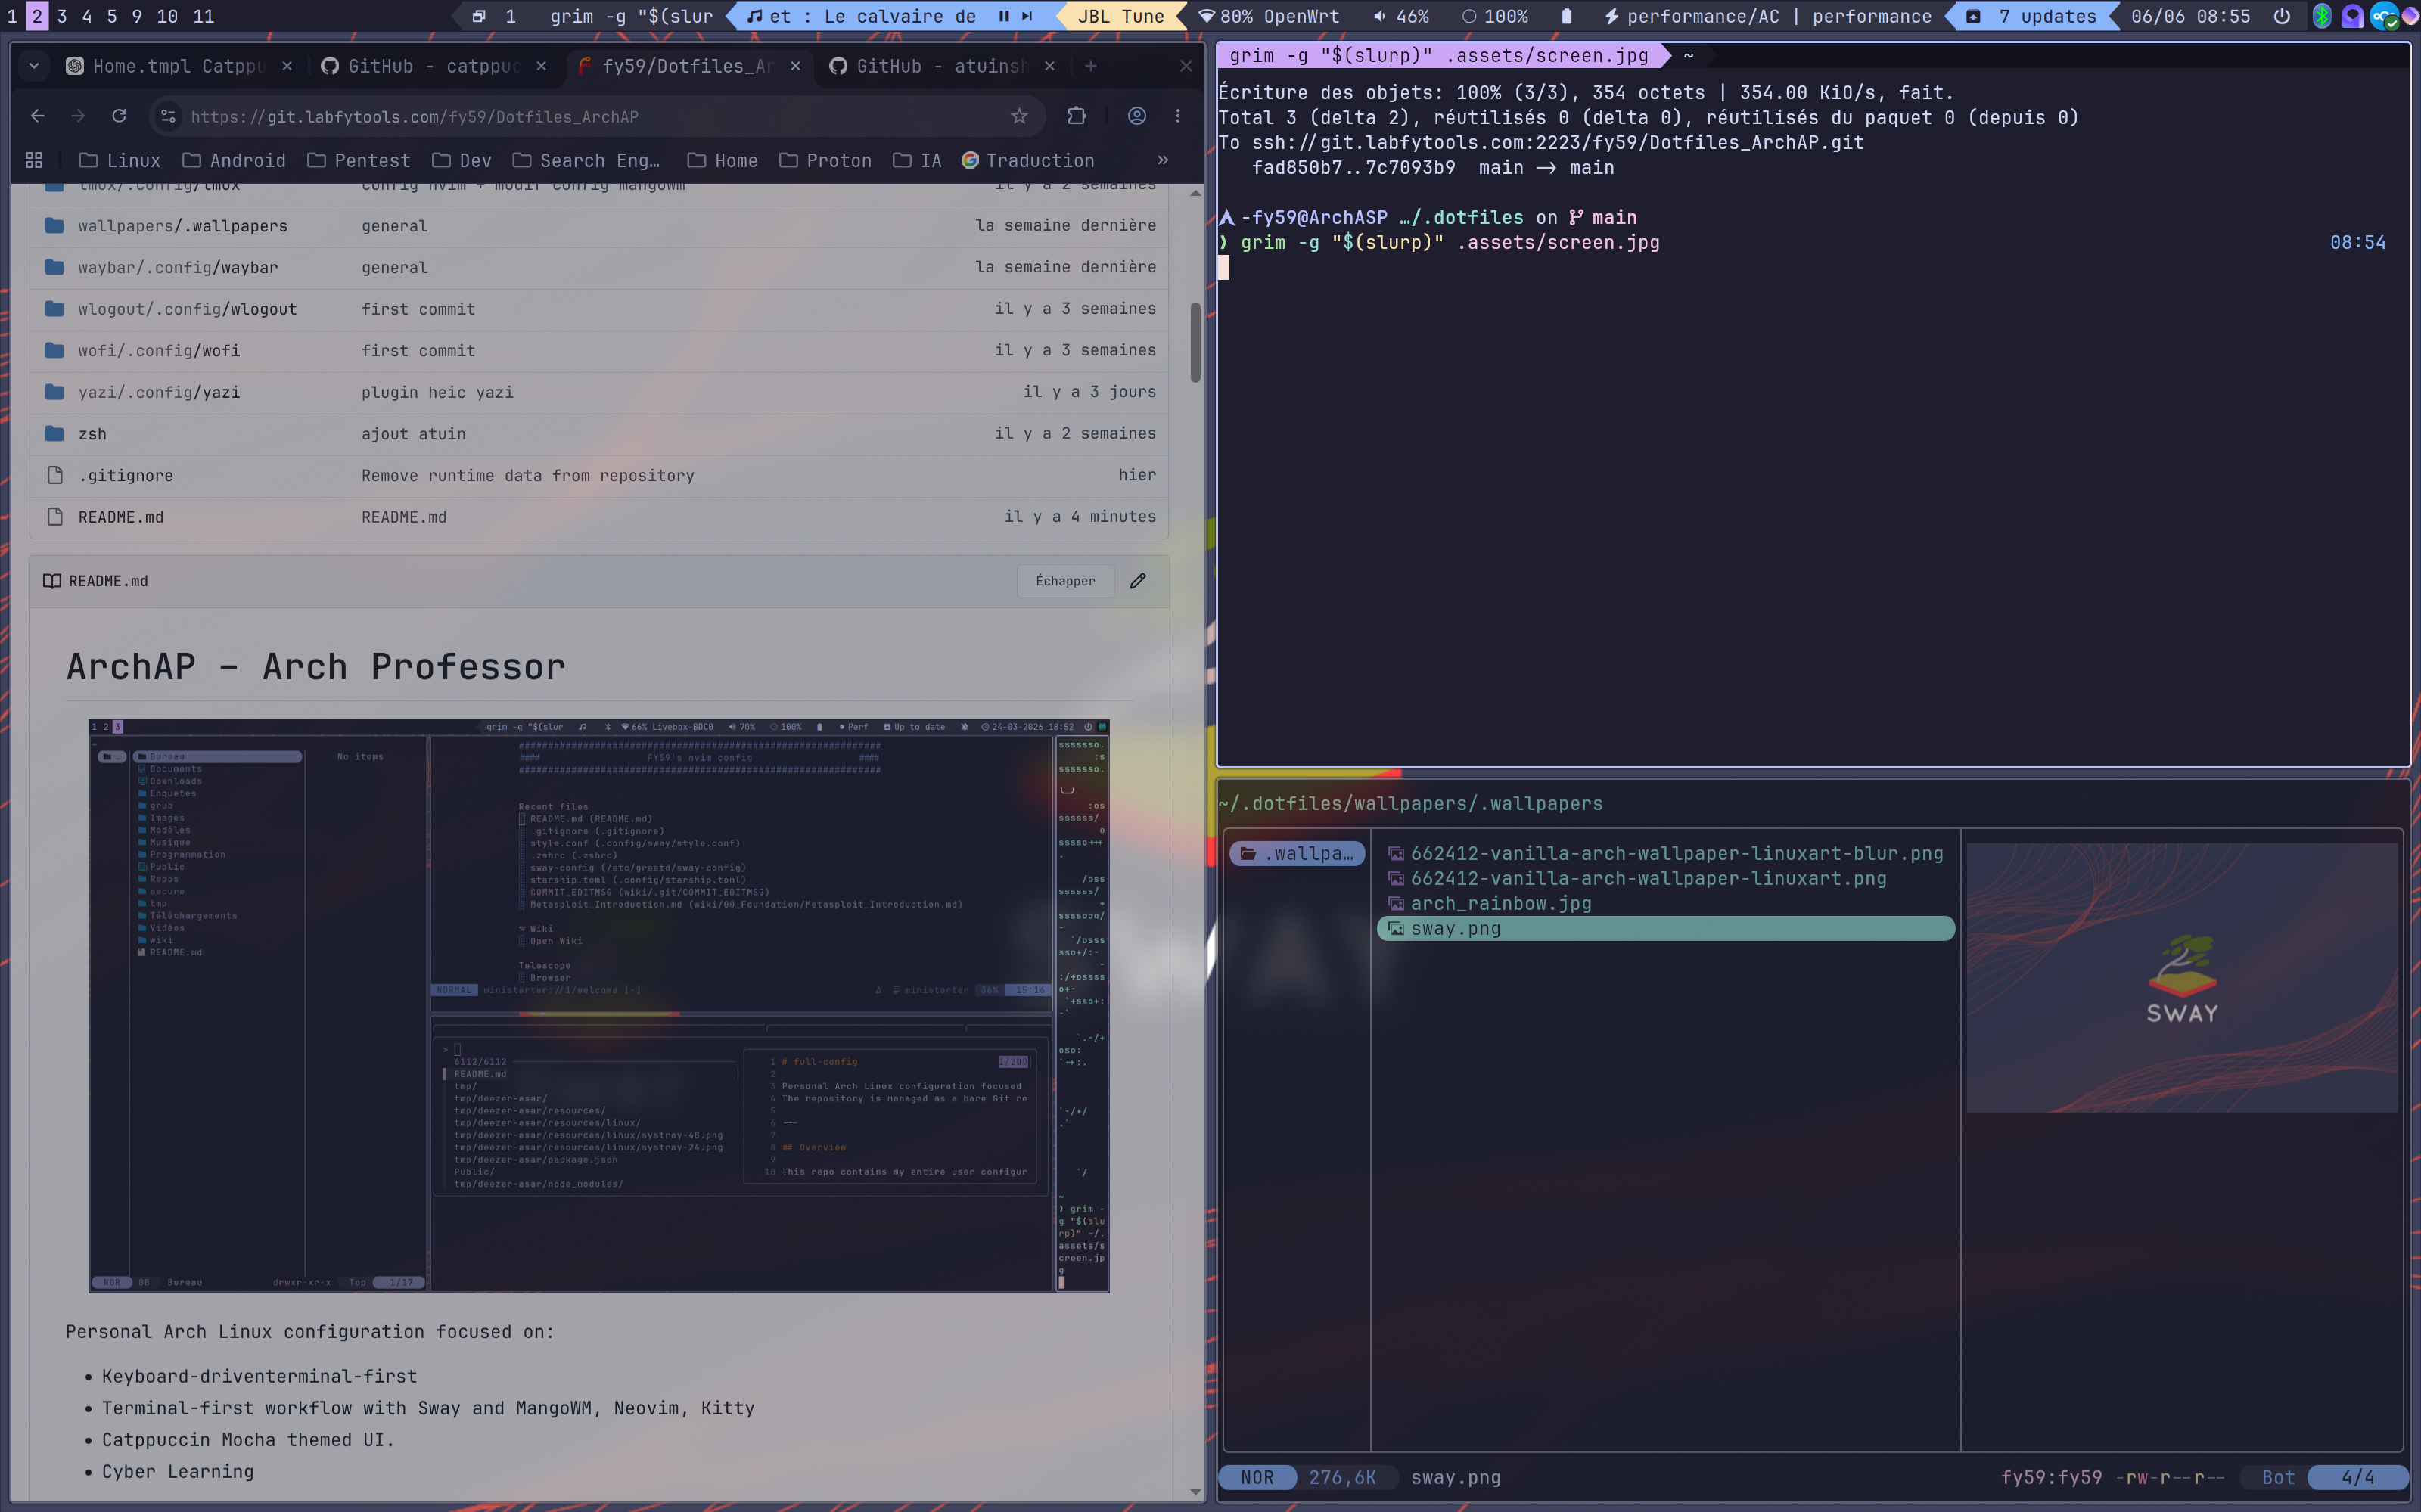
Task: Open the Dev bookmarks folder
Action: pos(462,160)
